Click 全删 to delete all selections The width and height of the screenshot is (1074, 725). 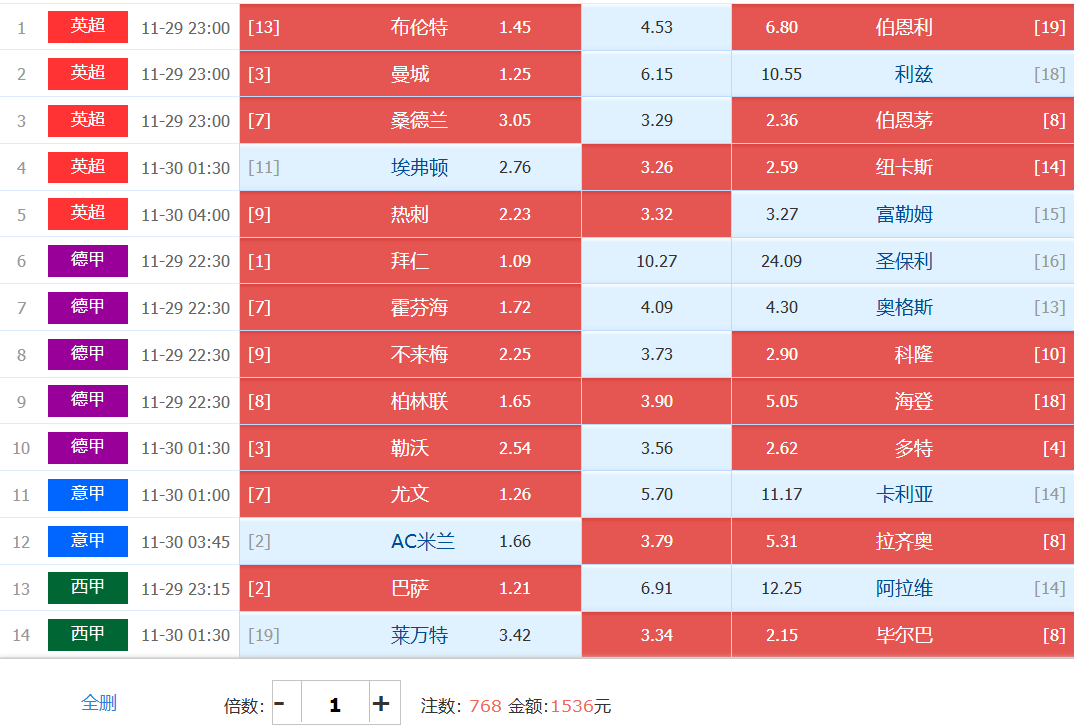99,703
